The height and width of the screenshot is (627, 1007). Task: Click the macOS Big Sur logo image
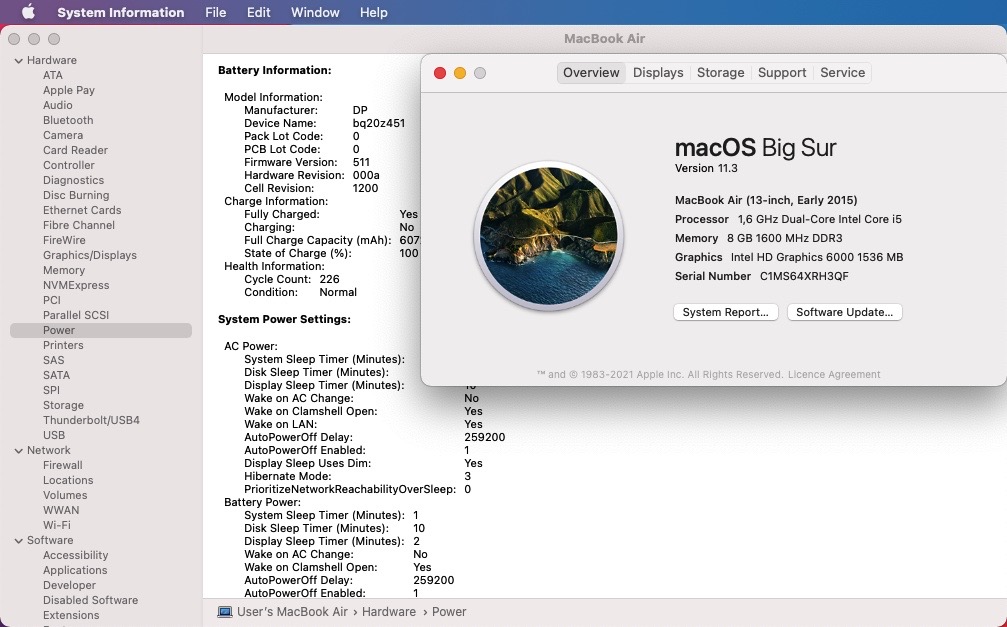(548, 236)
